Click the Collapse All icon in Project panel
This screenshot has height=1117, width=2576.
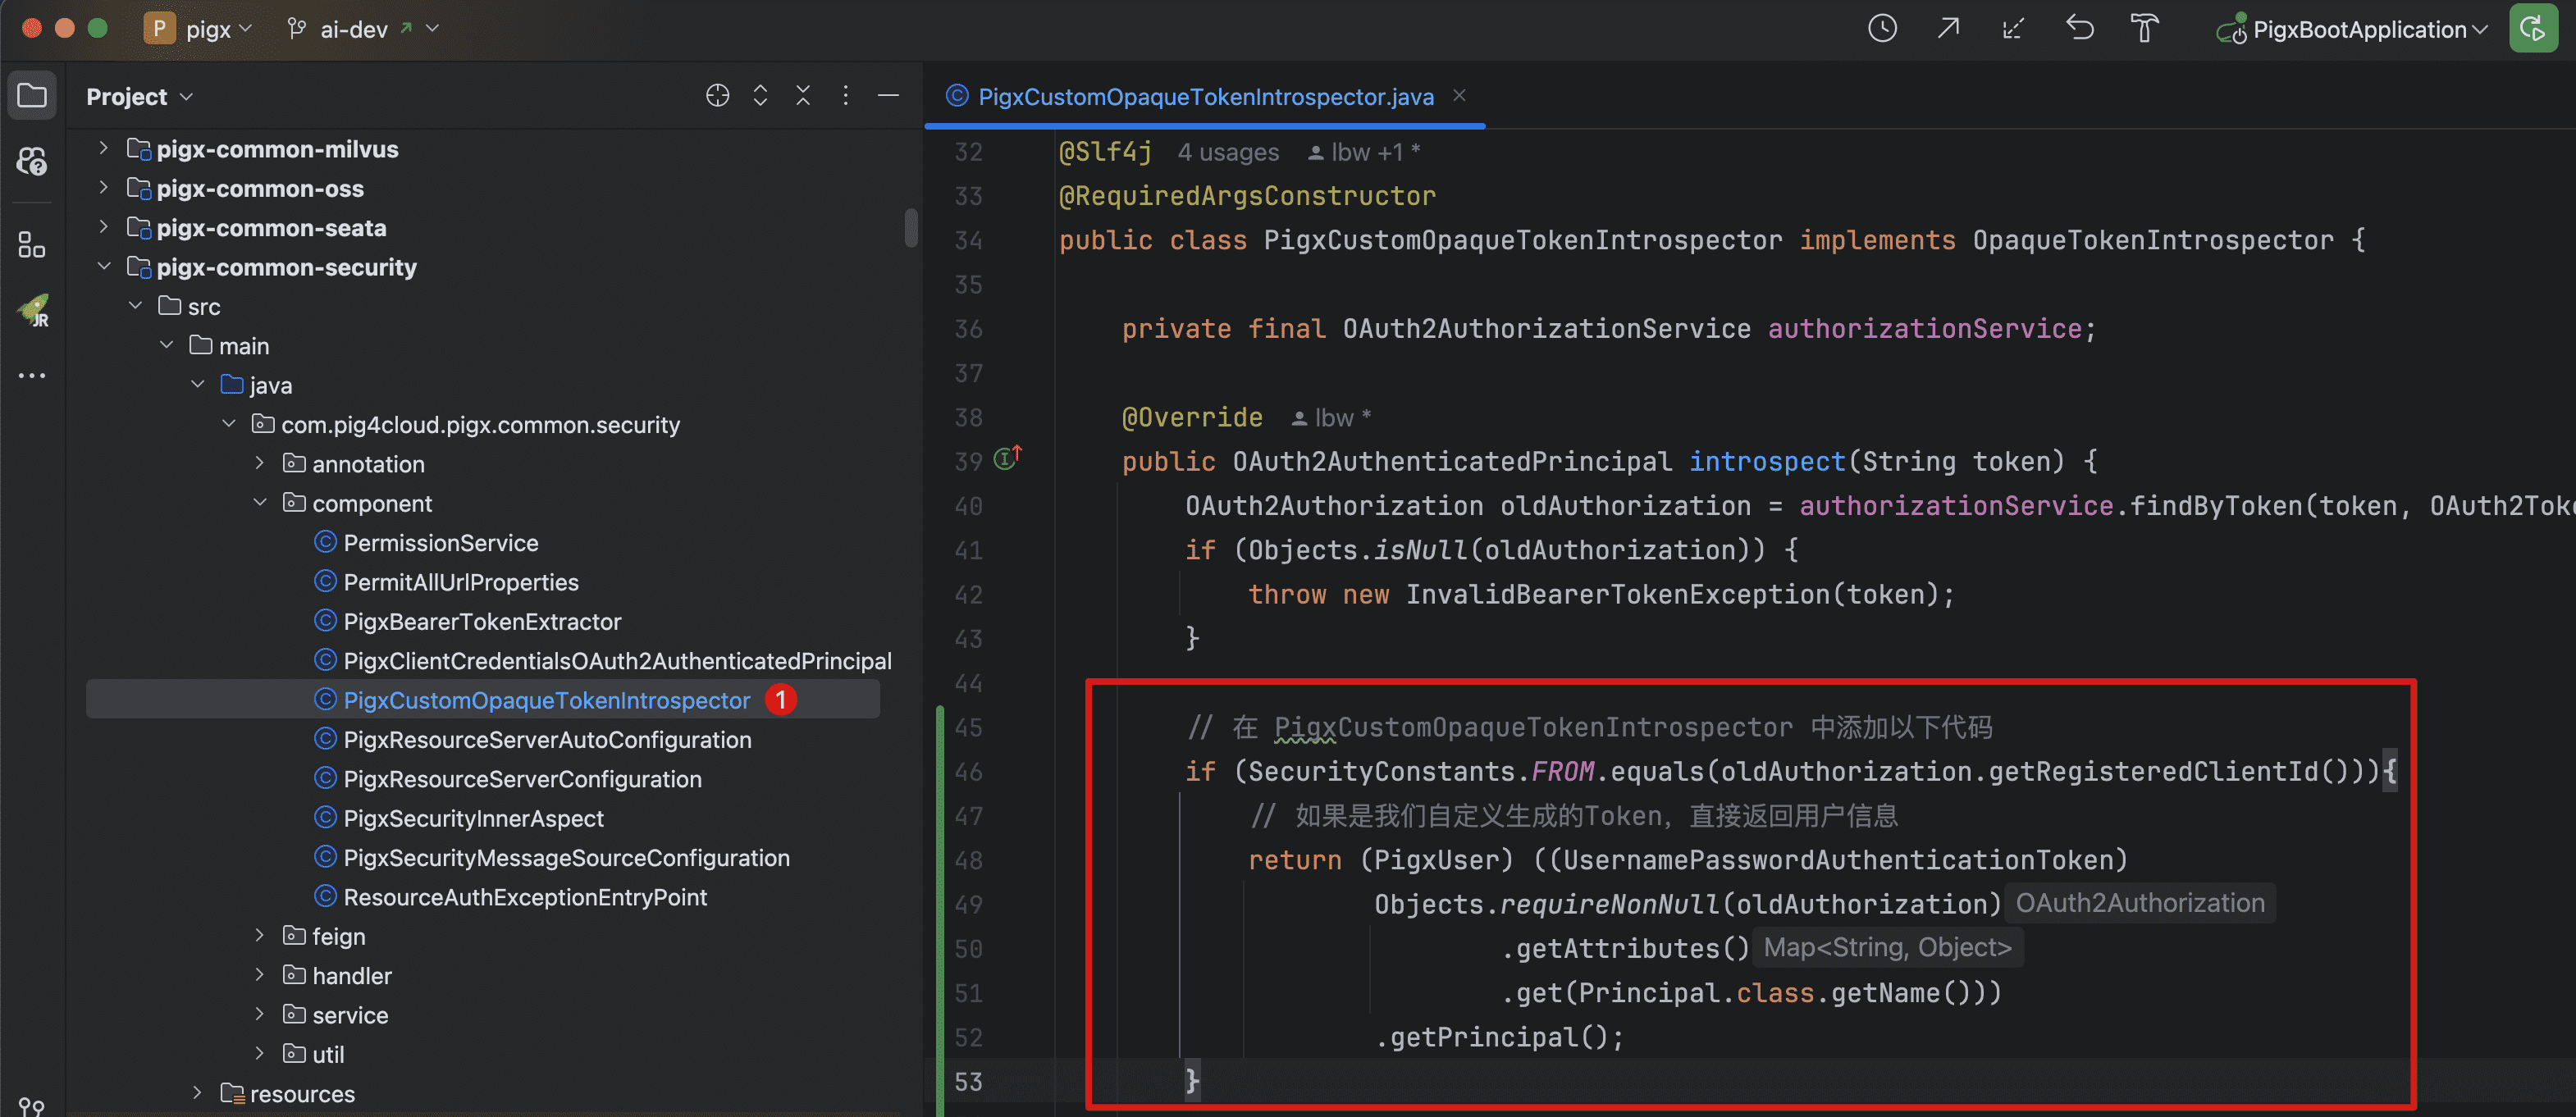coord(802,96)
